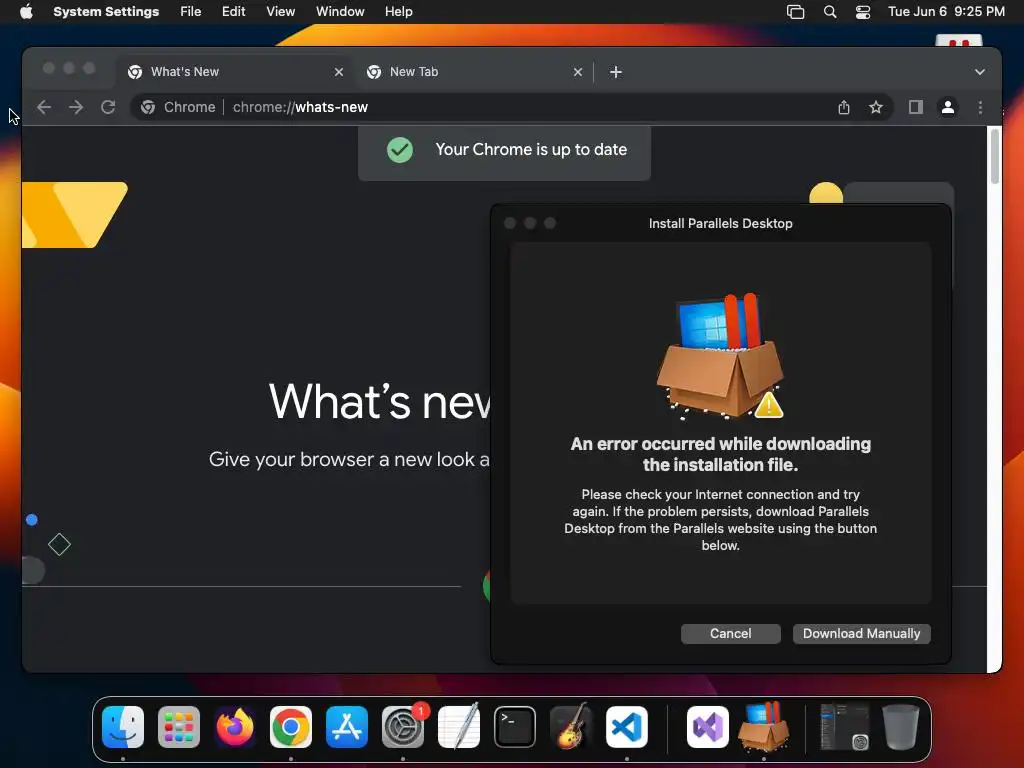
Task: Open the minimized window thumbnail in the Dock
Action: pyautogui.click(x=844, y=727)
